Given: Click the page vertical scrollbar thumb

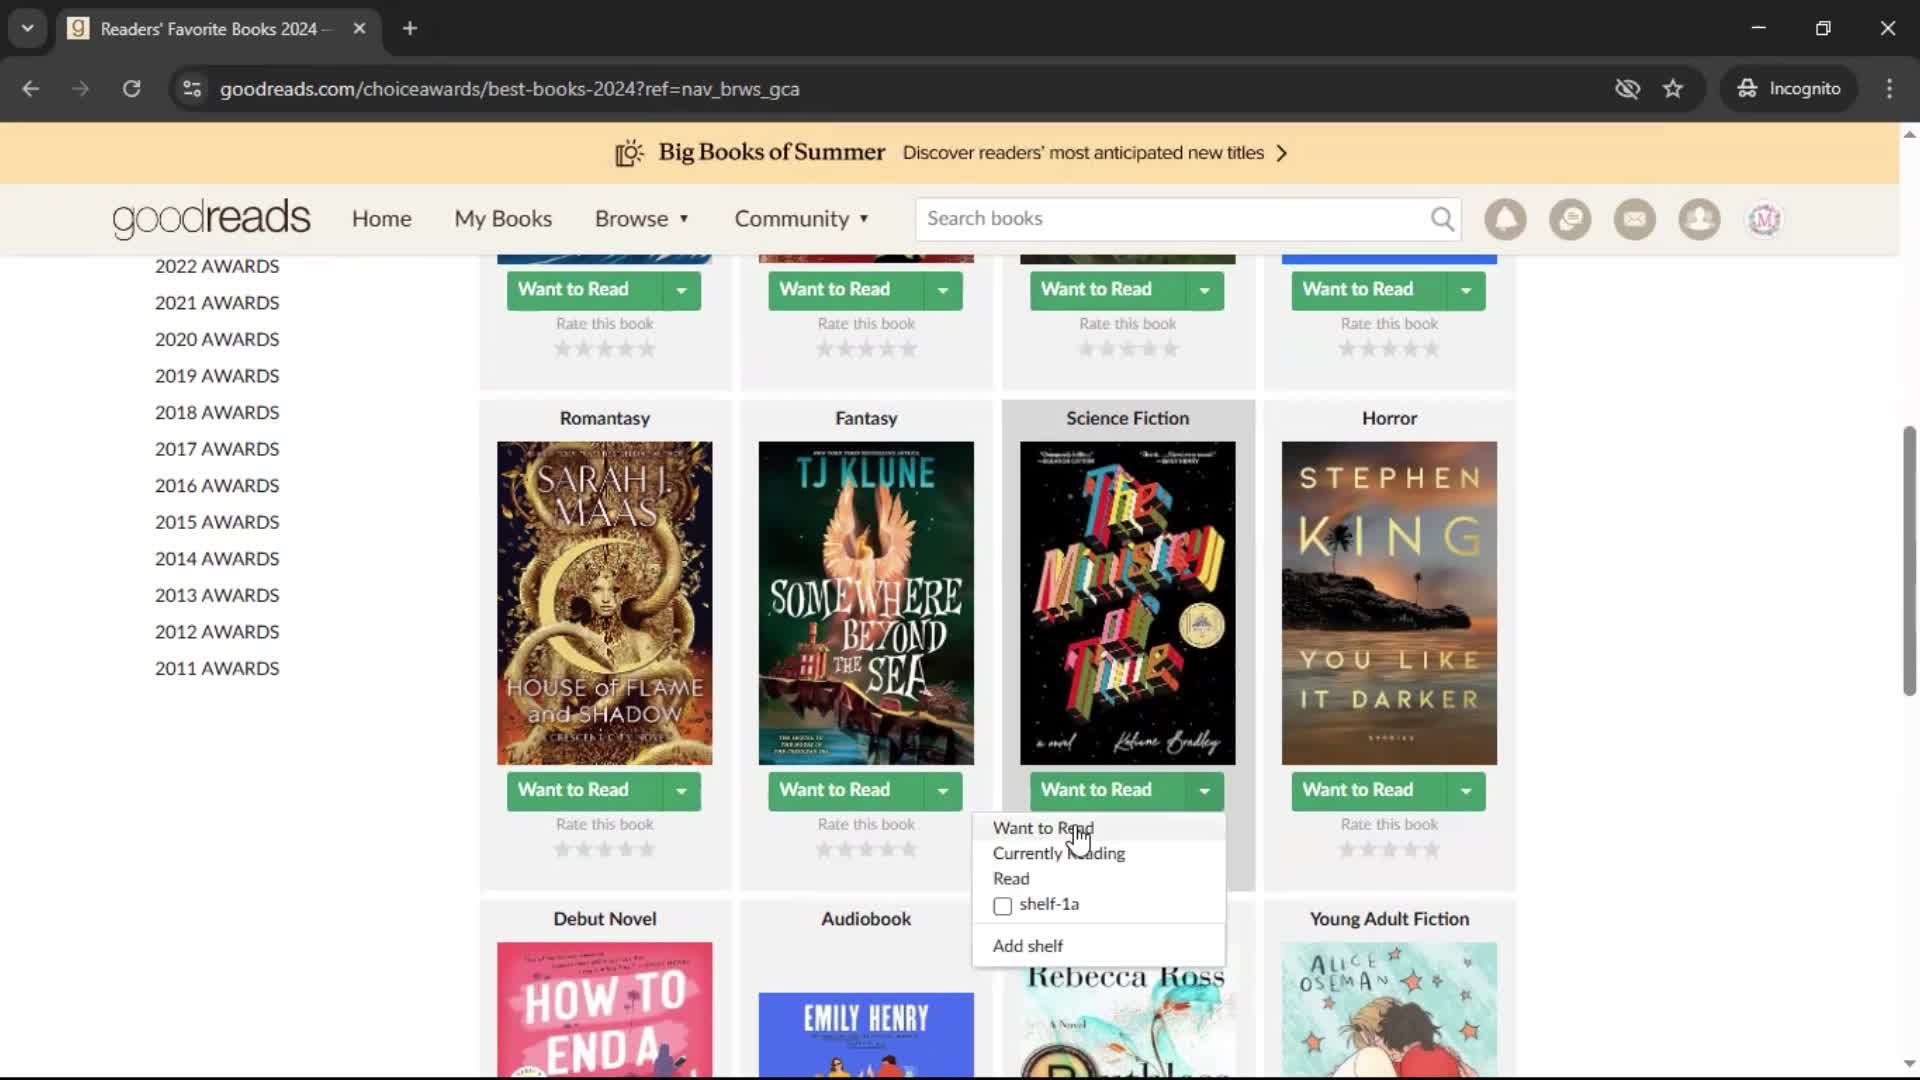Looking at the screenshot, I should (1909, 561).
